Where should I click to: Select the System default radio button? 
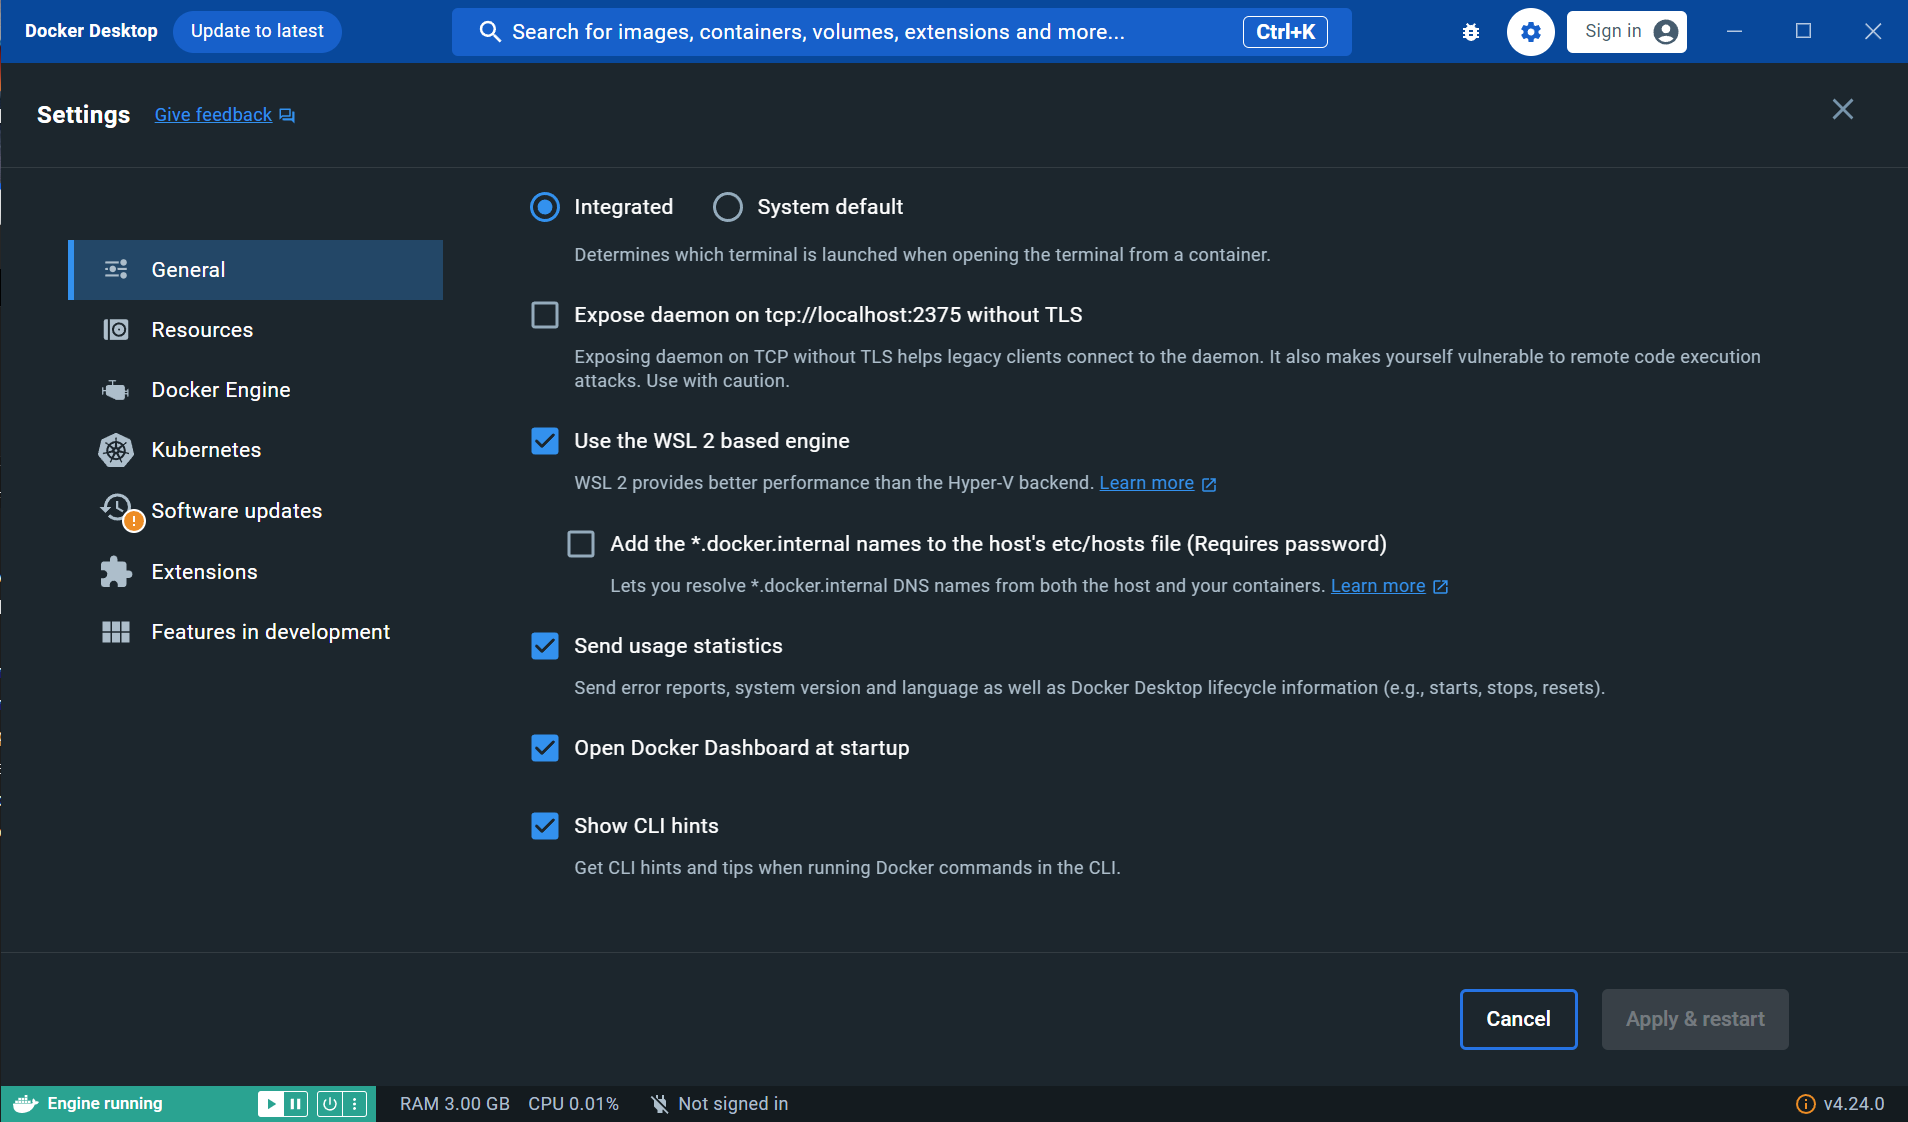pos(728,207)
